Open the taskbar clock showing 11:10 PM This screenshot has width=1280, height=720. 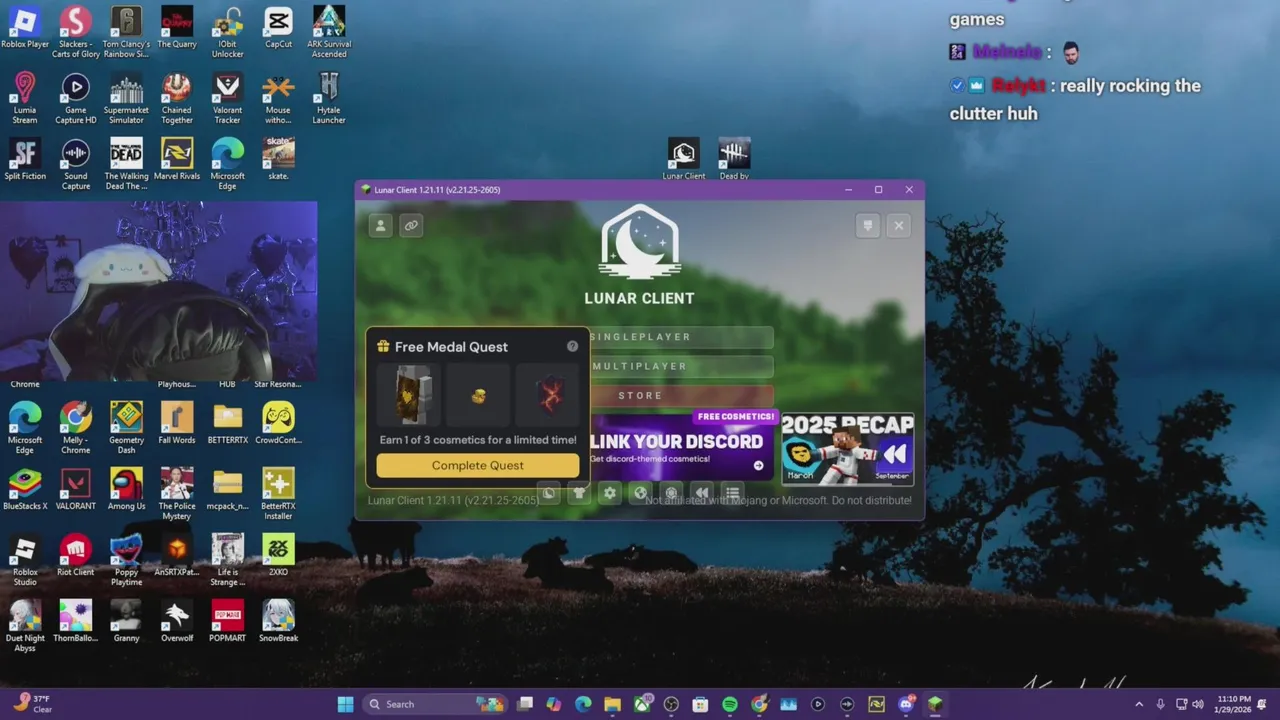click(1234, 704)
